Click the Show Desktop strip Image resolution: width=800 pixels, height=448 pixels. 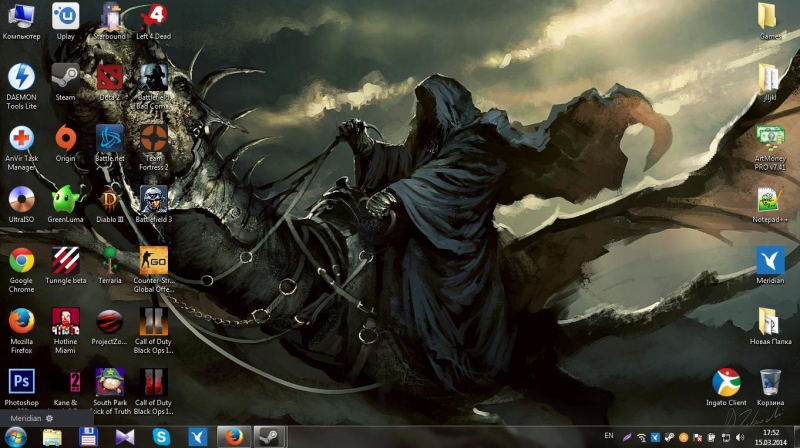coord(796,437)
